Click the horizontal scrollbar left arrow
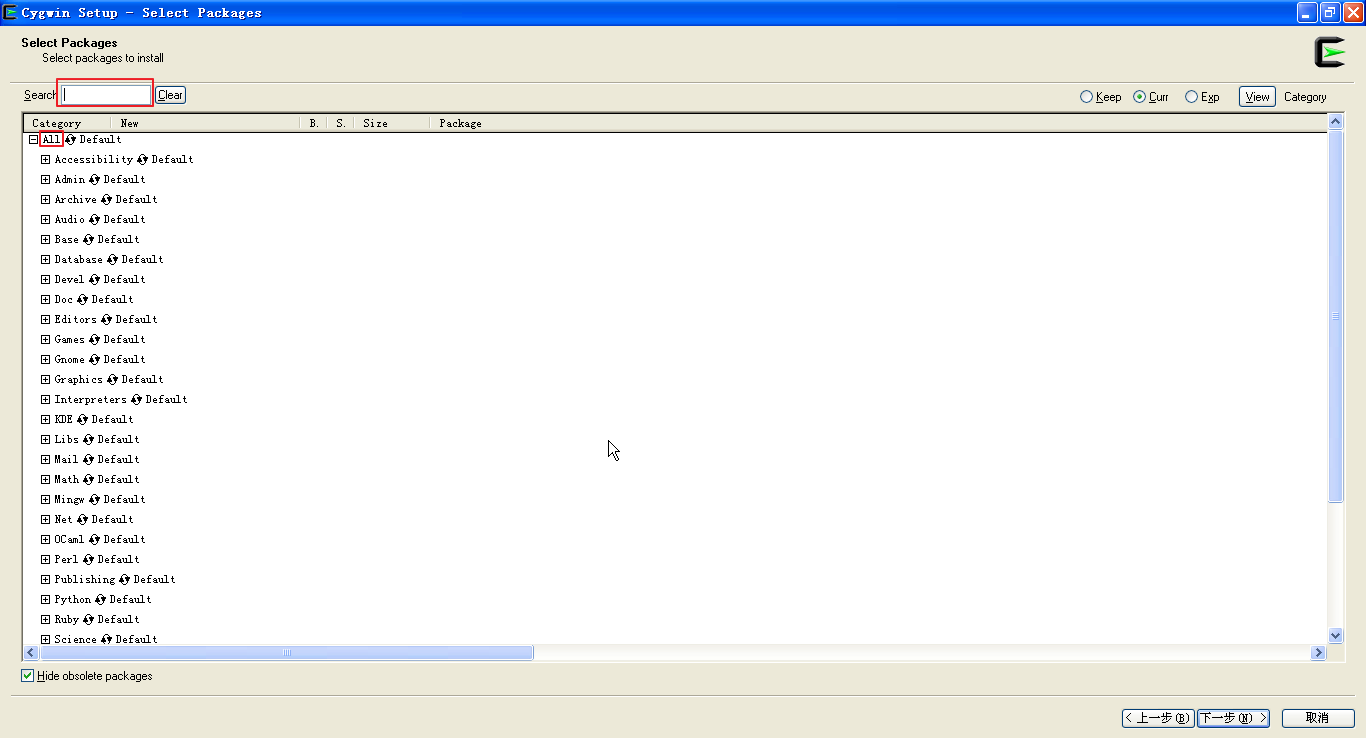 point(31,653)
